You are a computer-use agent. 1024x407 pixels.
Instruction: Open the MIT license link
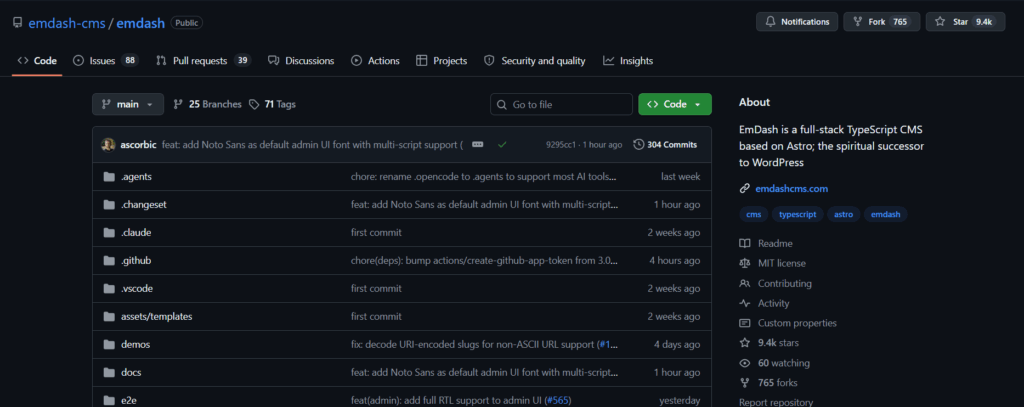(782, 263)
